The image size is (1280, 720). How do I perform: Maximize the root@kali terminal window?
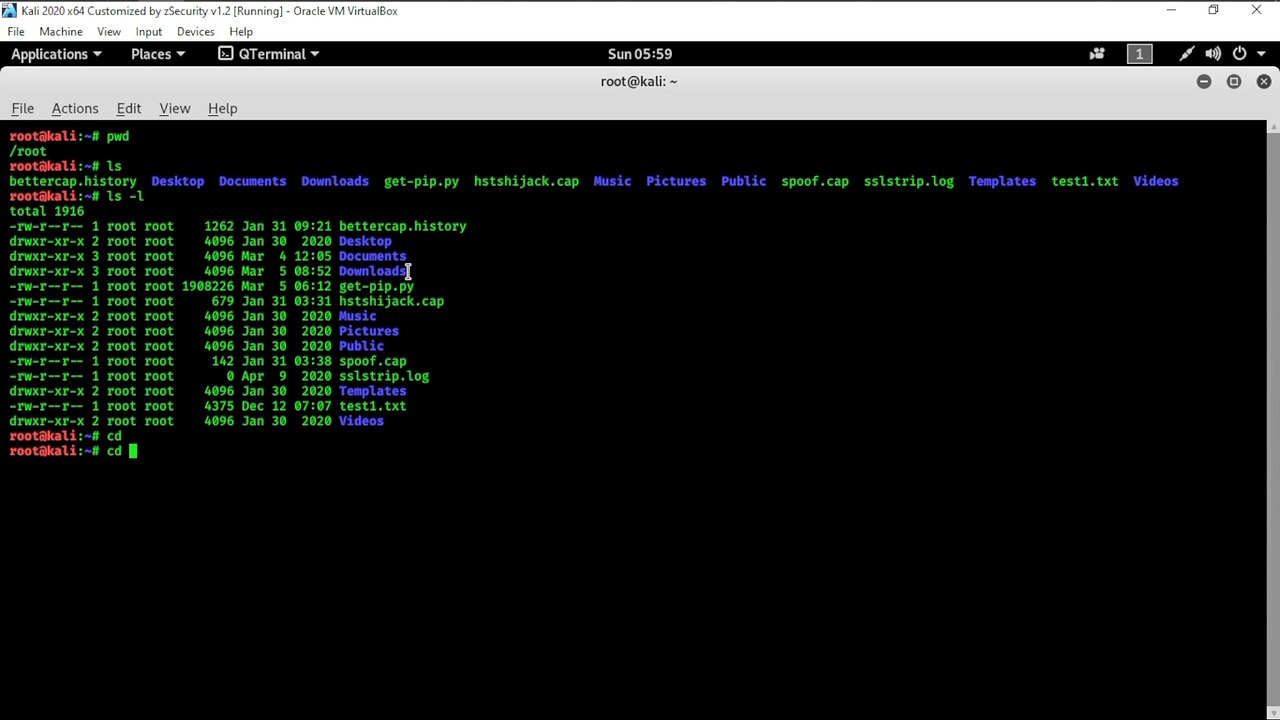coord(1234,81)
